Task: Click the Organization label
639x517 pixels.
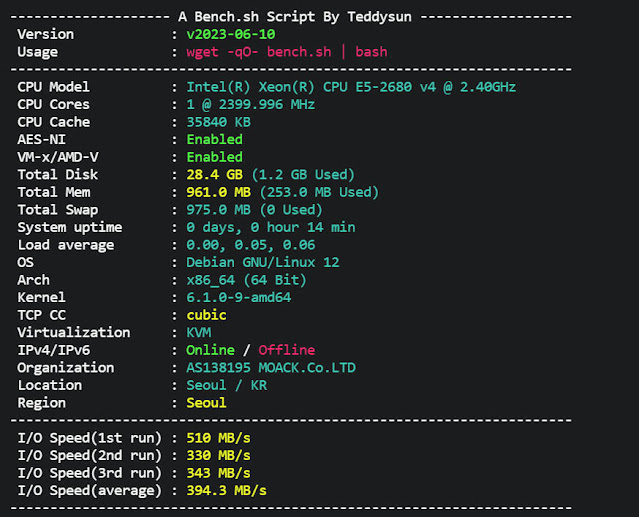Action: click(x=66, y=368)
